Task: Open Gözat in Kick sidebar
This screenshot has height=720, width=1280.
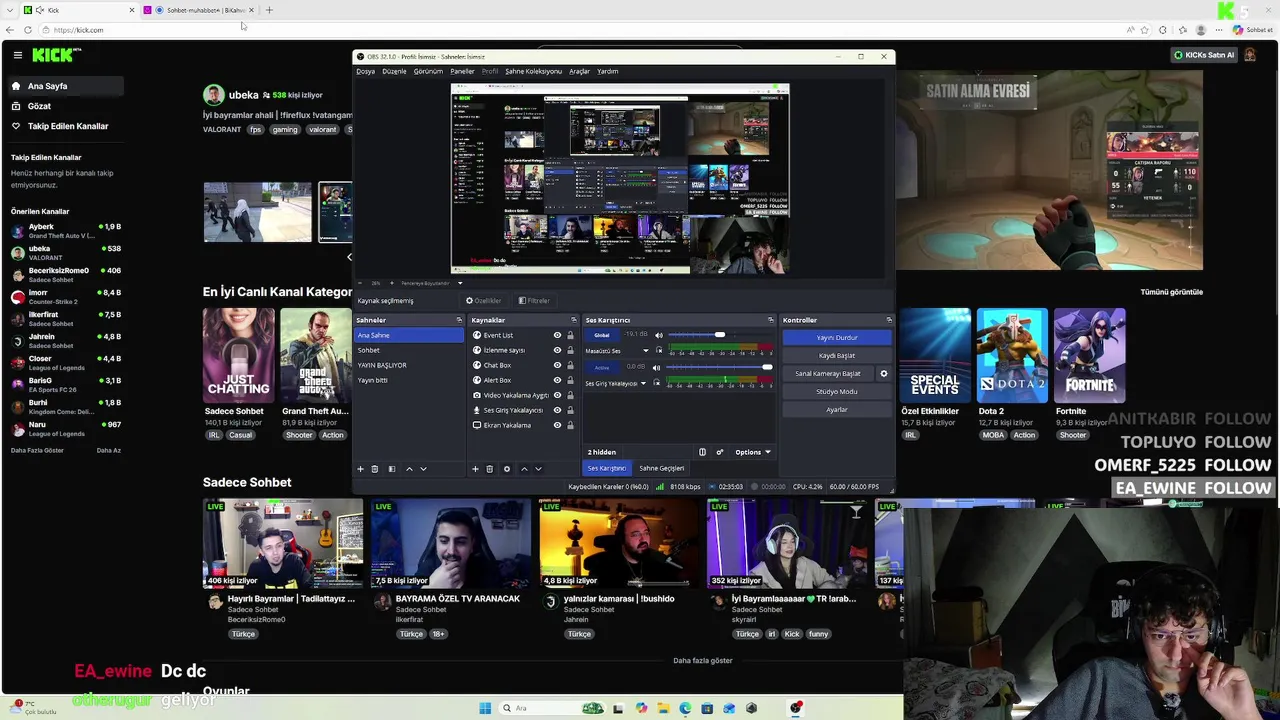Action: (x=39, y=106)
